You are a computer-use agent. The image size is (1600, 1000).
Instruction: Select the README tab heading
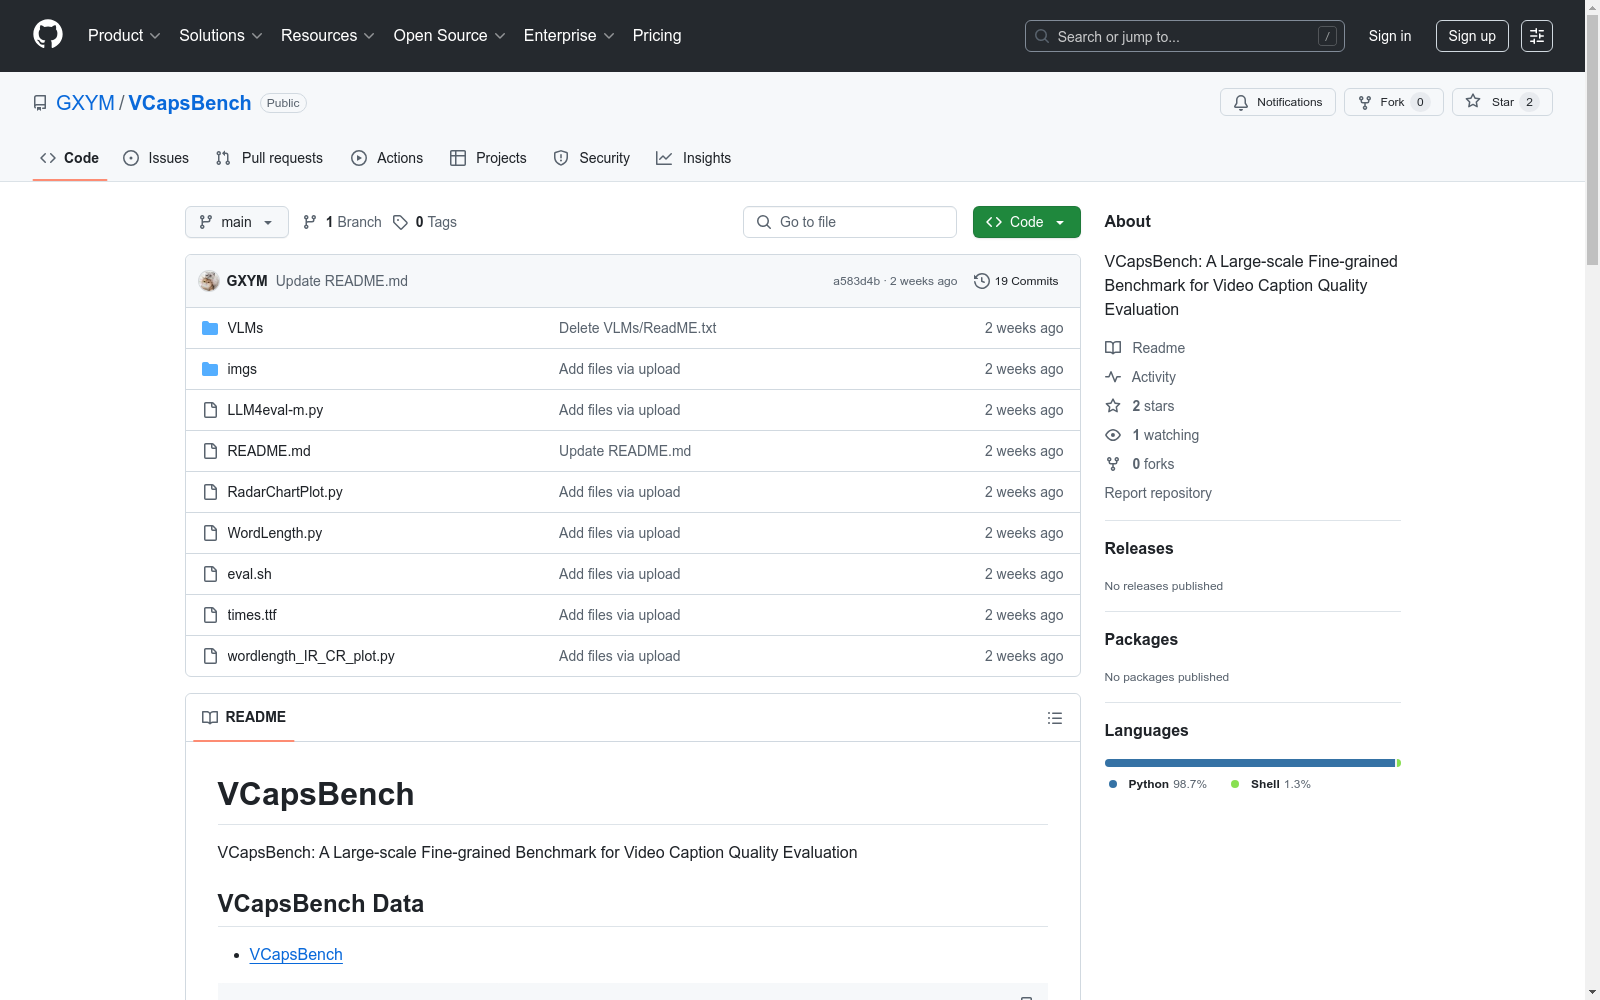[x=244, y=717]
